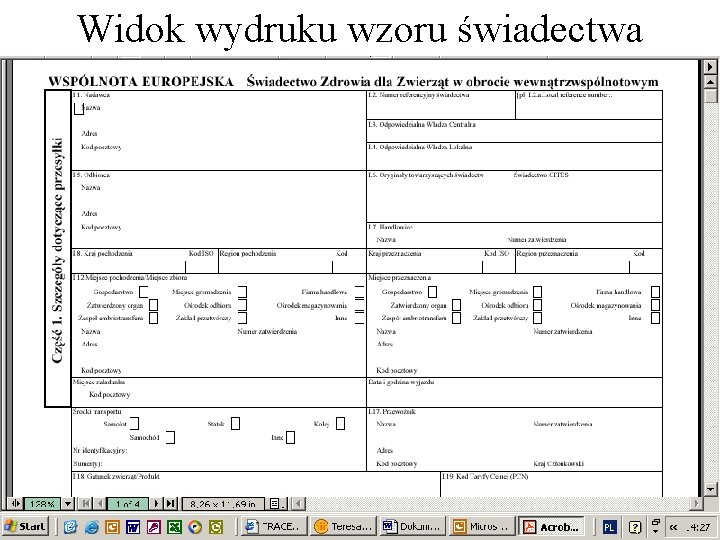
Task: Tick the origin 'Zatwierdzony organ' checkbox
Action: pyautogui.click(x=153, y=305)
